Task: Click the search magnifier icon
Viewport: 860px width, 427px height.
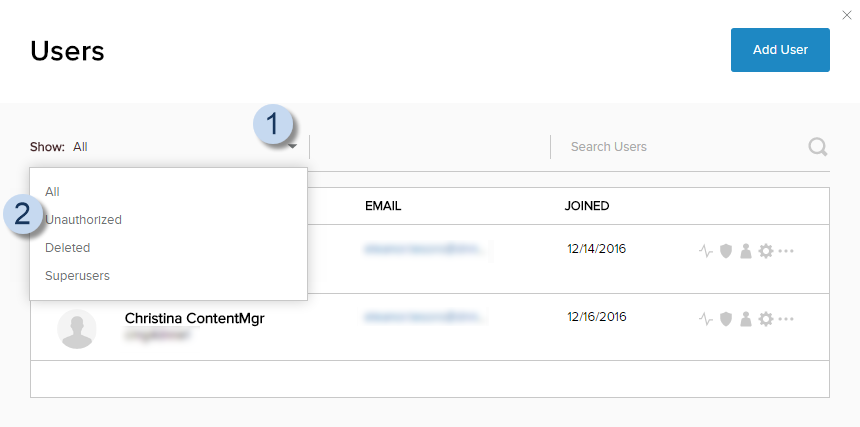Action: pyautogui.click(x=817, y=147)
